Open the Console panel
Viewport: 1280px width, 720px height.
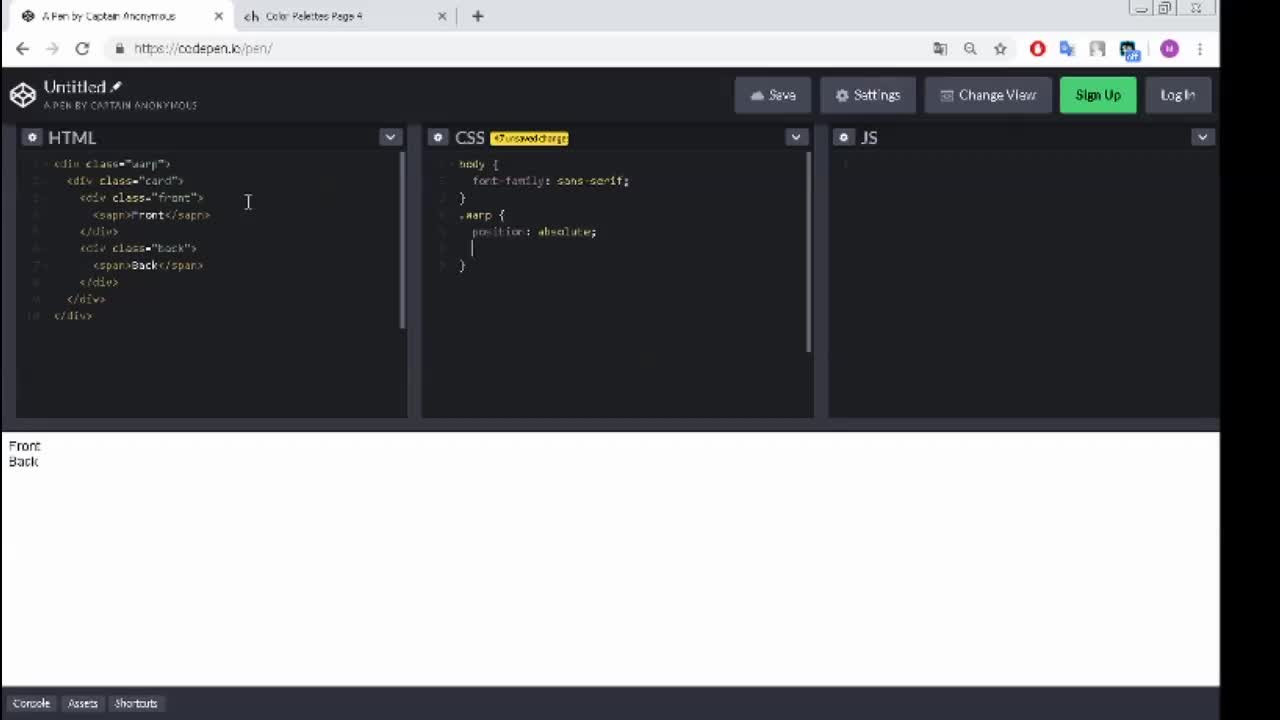(x=31, y=703)
